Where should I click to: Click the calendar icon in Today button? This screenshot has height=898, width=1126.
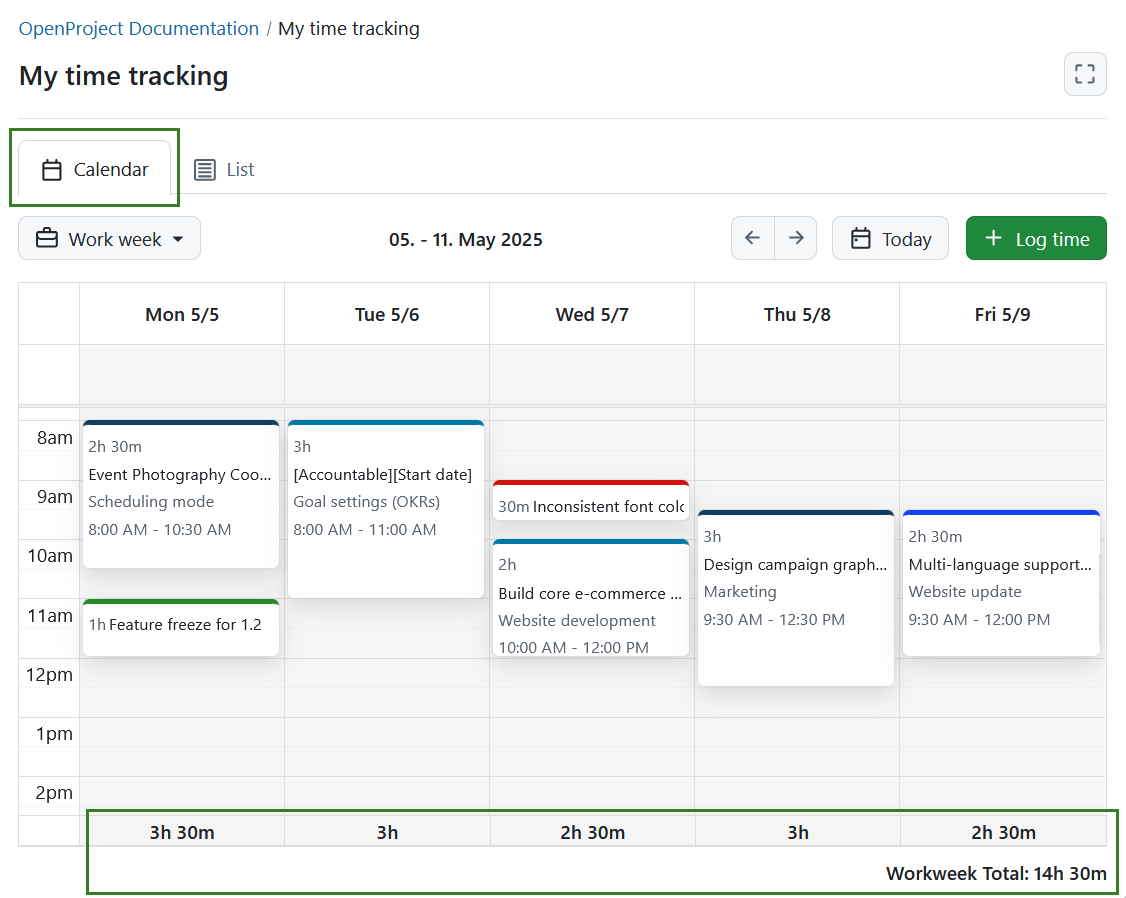[x=860, y=238]
